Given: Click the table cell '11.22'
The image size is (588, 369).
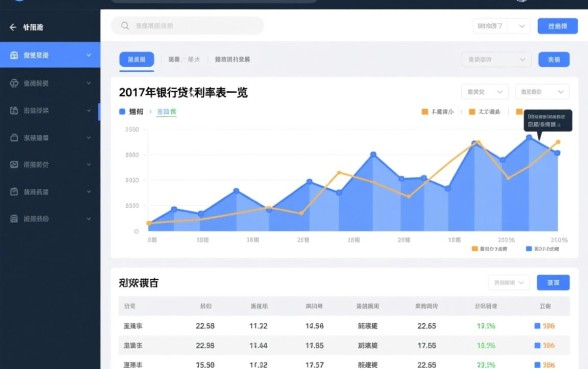Looking at the screenshot, I should tap(258, 326).
